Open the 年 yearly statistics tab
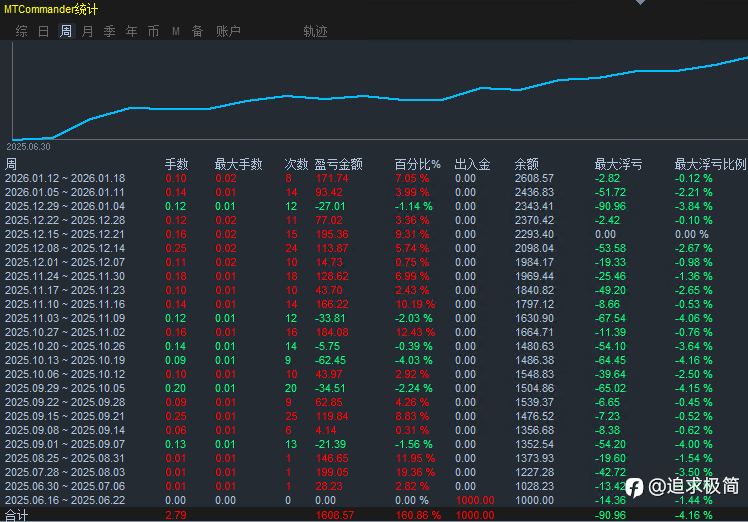 point(132,31)
